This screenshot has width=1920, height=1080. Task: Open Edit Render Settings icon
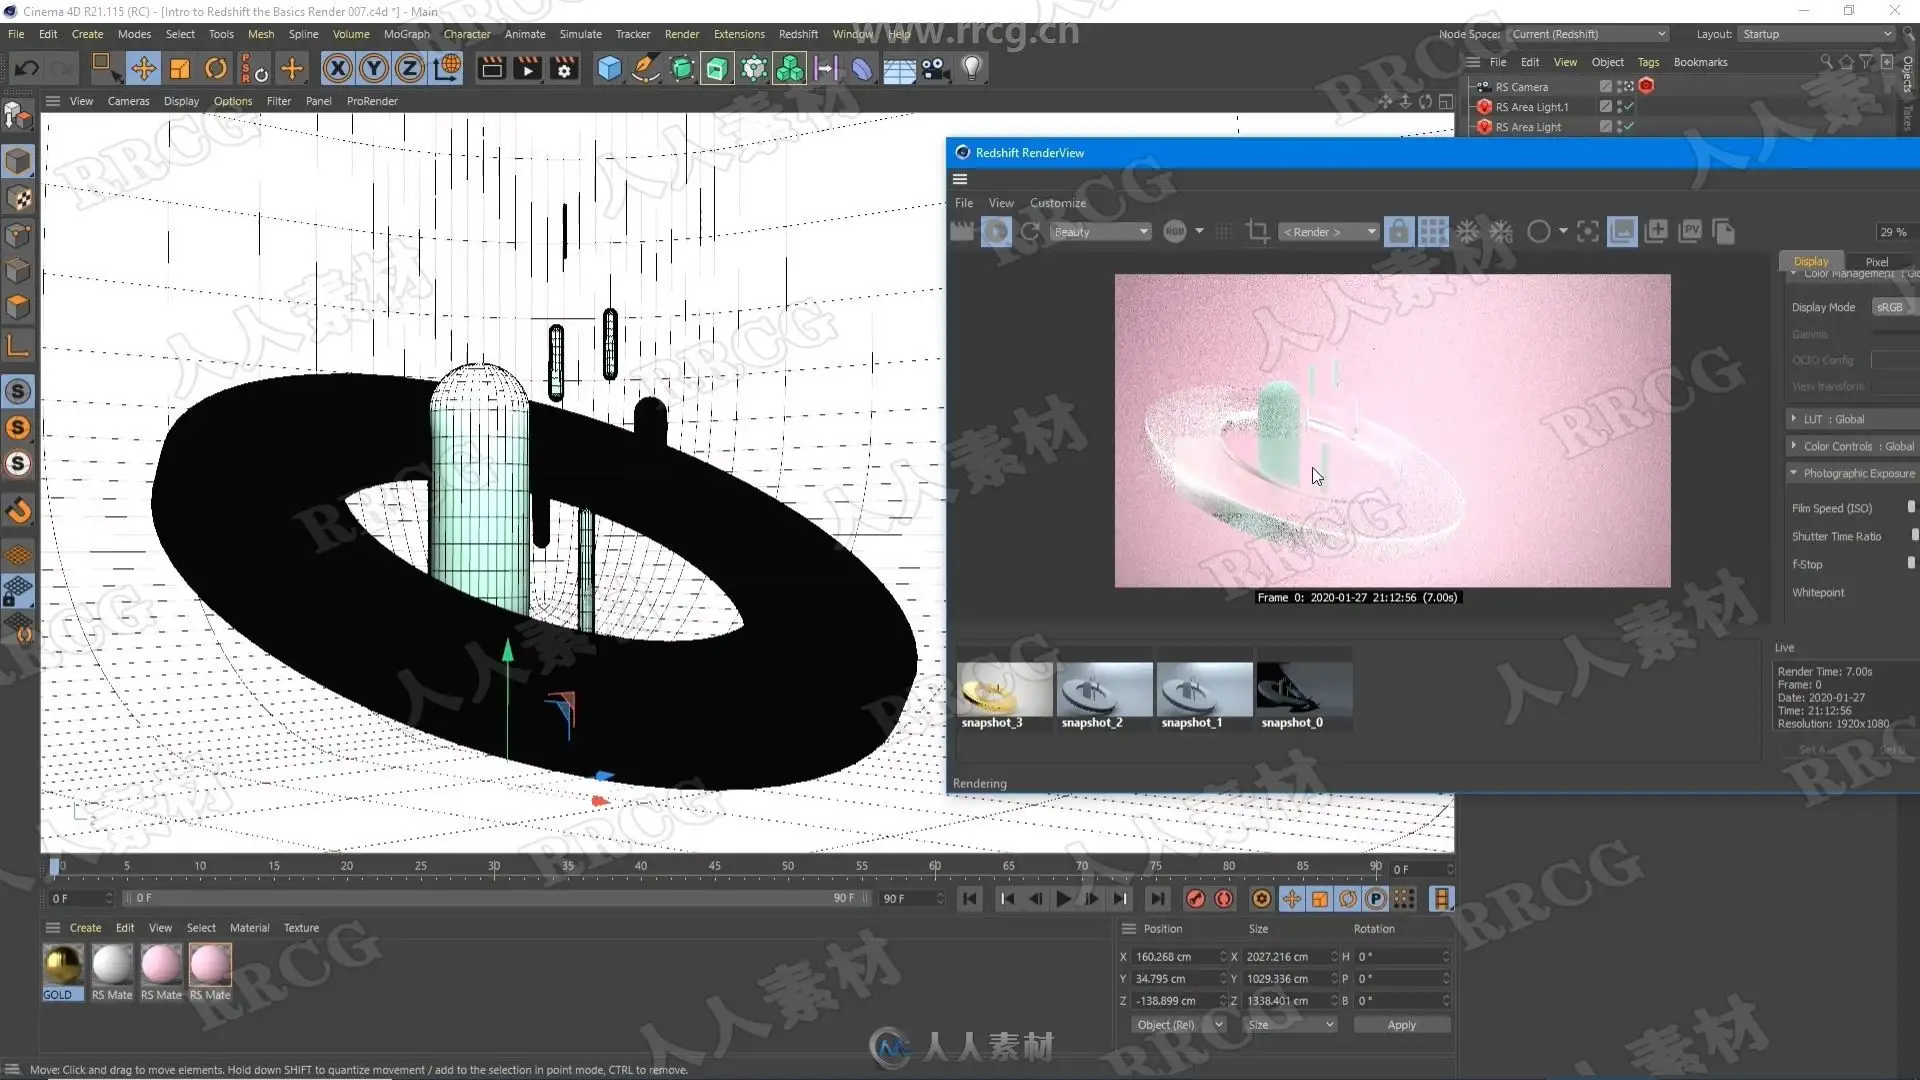coord(565,68)
